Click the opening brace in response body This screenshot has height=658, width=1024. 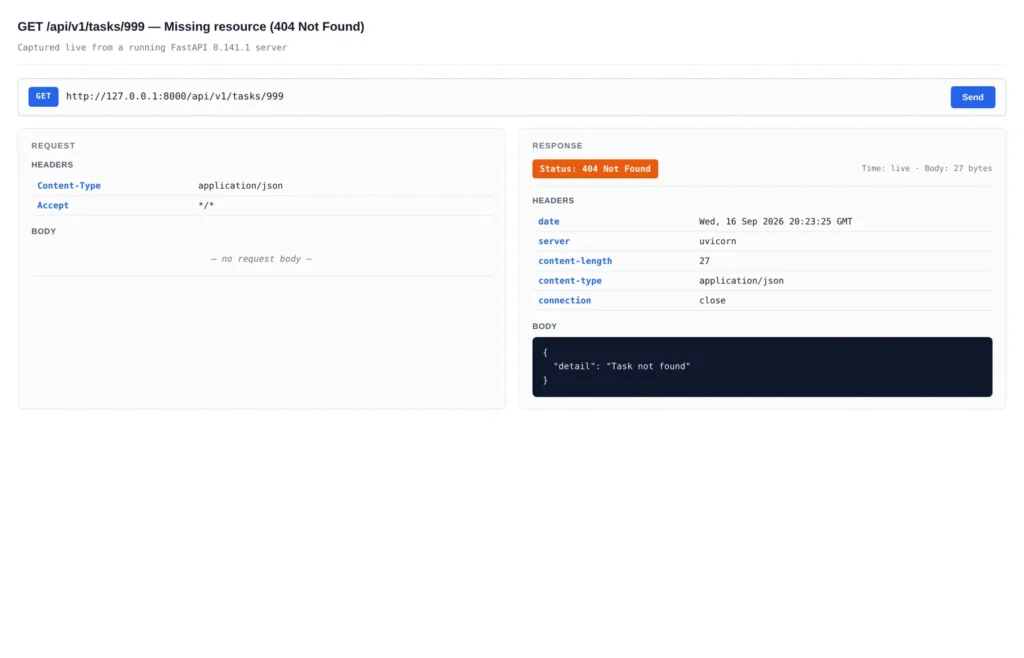tap(545, 352)
